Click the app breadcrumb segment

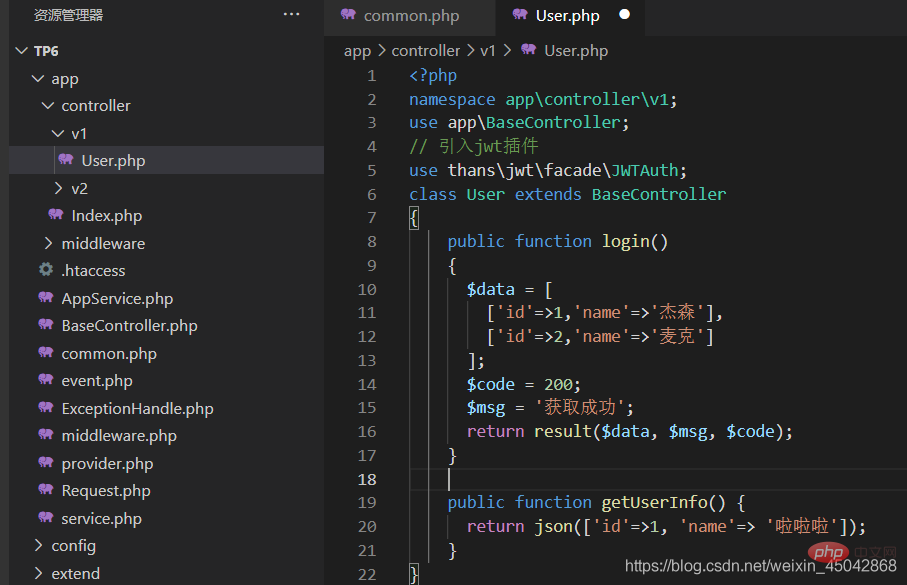(357, 51)
